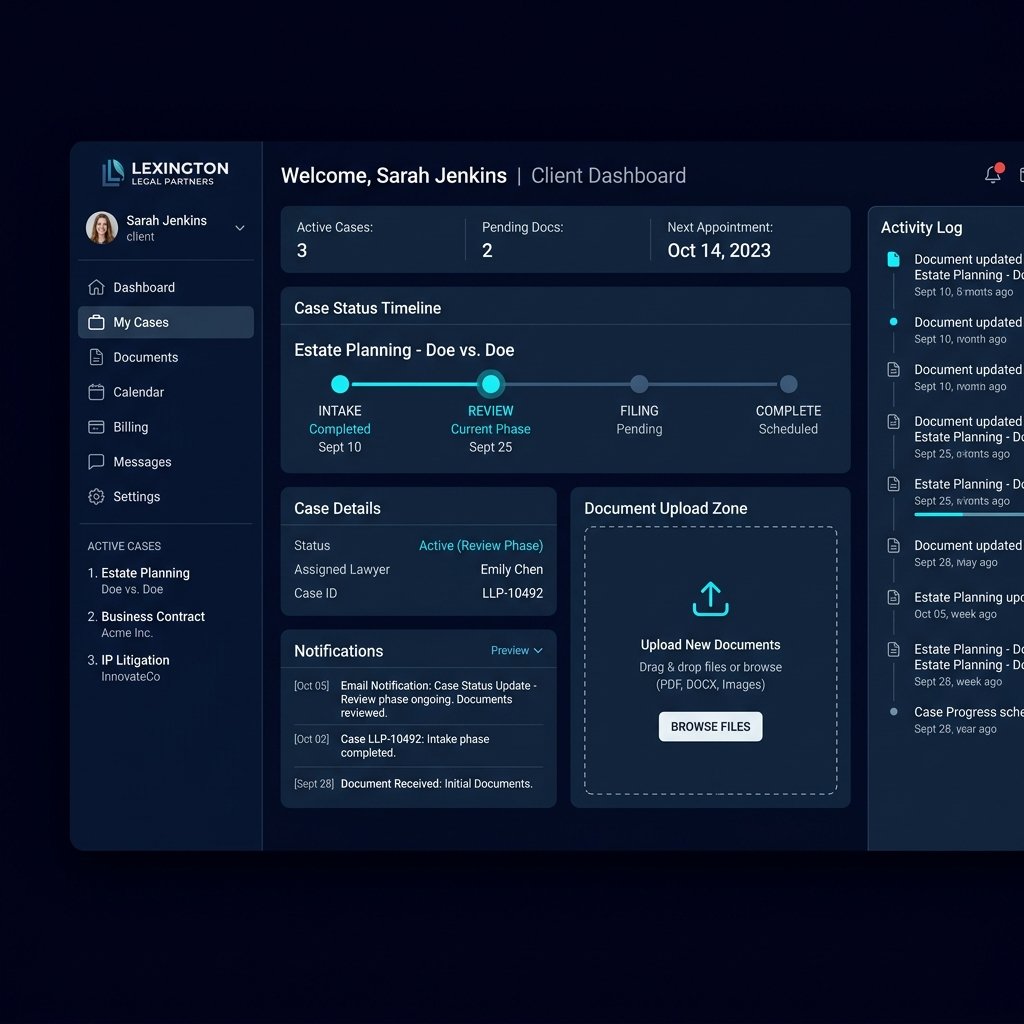
Task: Open the Billing section
Action: 166,427
